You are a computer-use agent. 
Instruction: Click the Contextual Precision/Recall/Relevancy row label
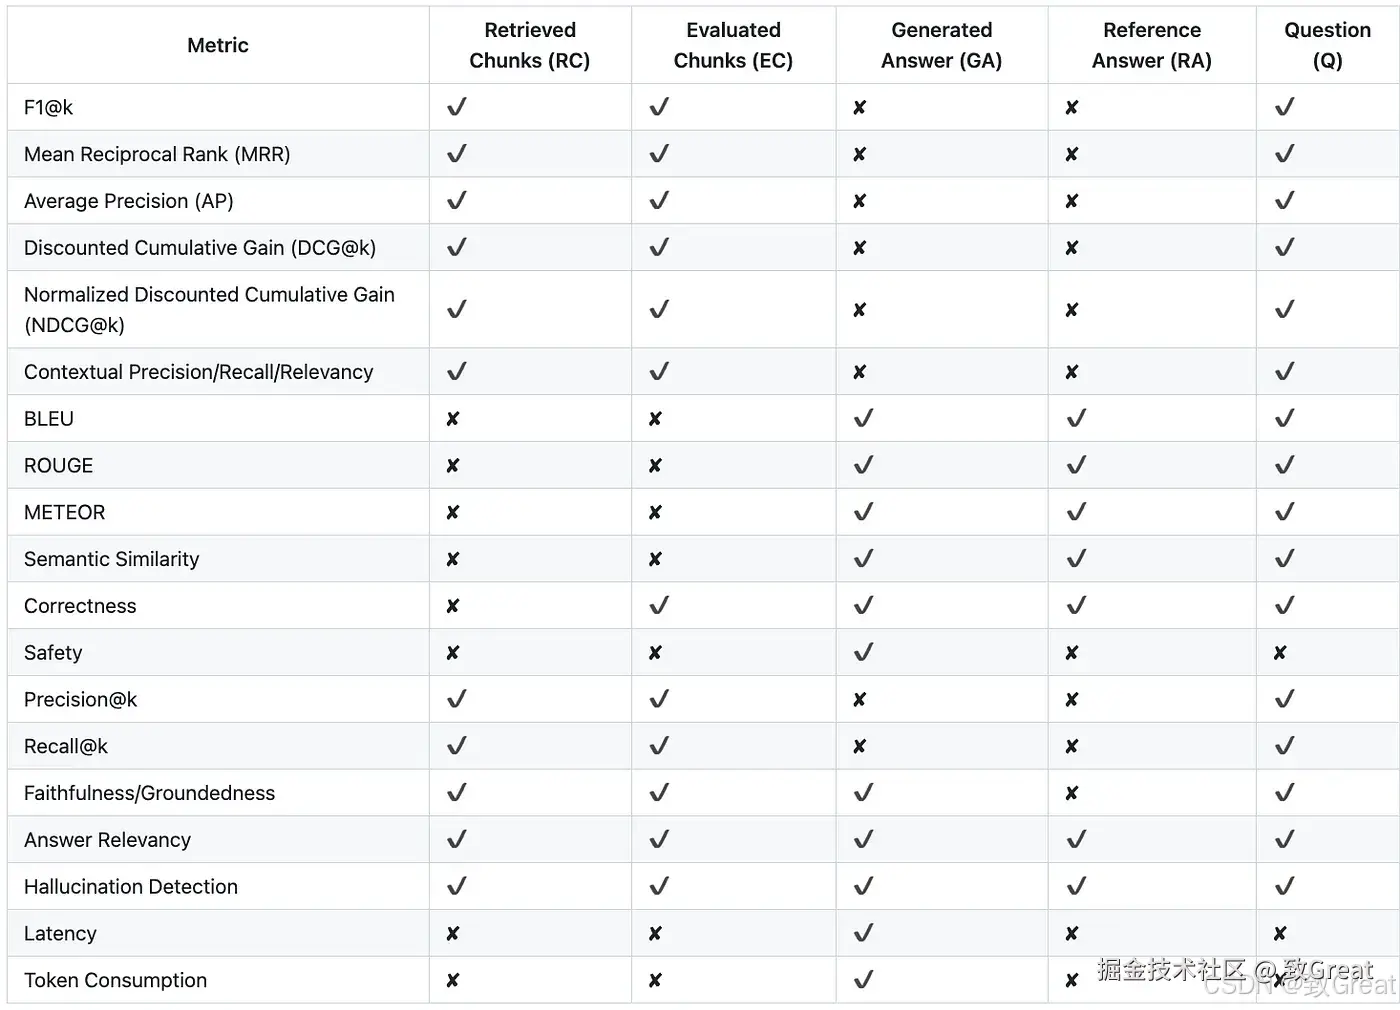[198, 372]
